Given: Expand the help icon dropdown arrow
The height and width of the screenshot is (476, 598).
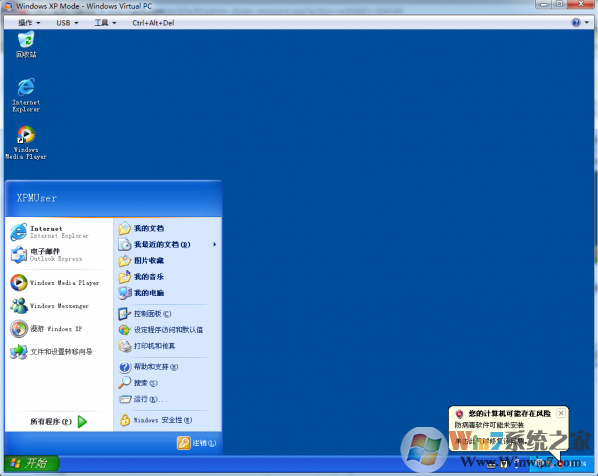Looking at the screenshot, I should (x=587, y=23).
